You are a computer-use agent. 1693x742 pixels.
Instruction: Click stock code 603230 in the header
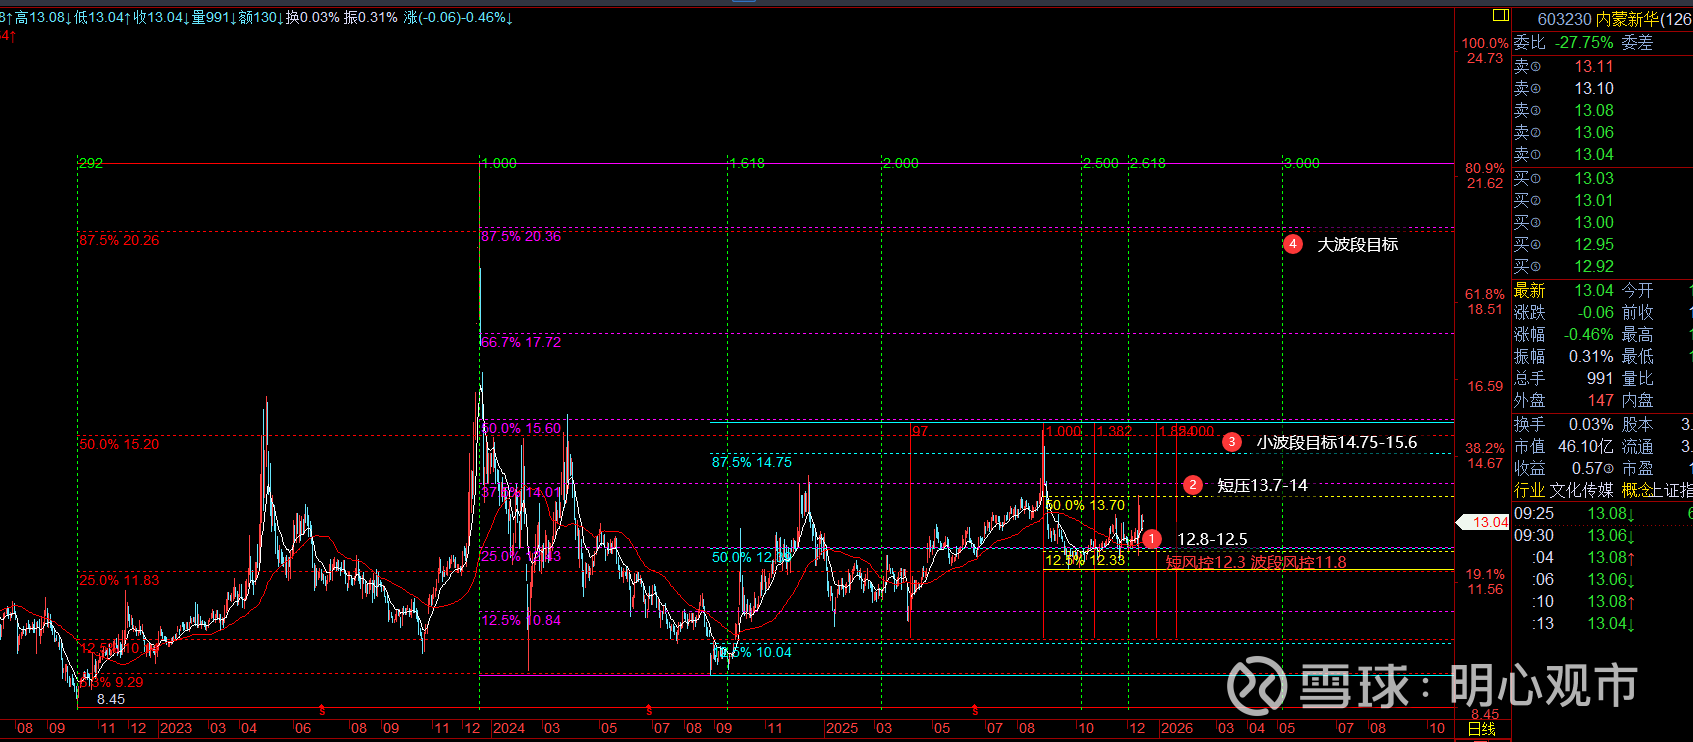[1564, 19]
